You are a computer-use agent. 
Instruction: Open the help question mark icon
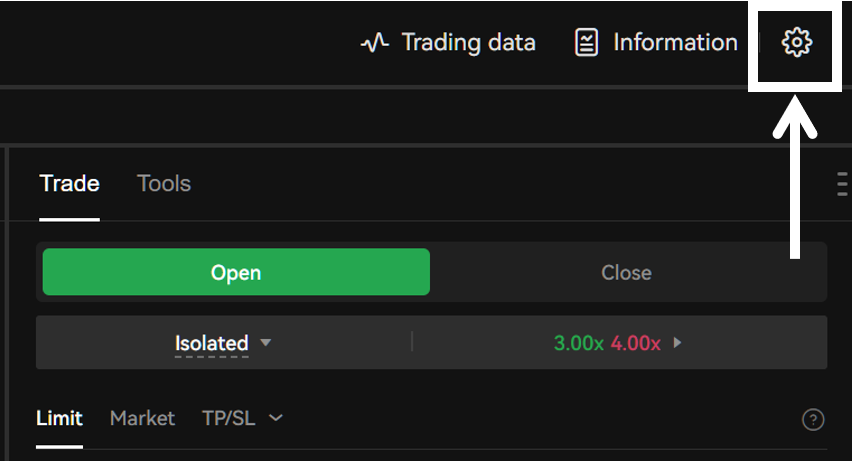tap(813, 419)
